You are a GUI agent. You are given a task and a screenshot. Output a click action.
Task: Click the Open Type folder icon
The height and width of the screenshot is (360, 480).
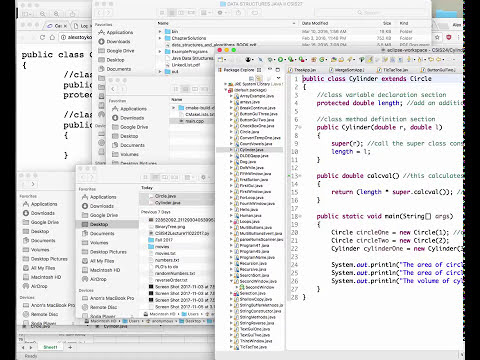click(334, 60)
